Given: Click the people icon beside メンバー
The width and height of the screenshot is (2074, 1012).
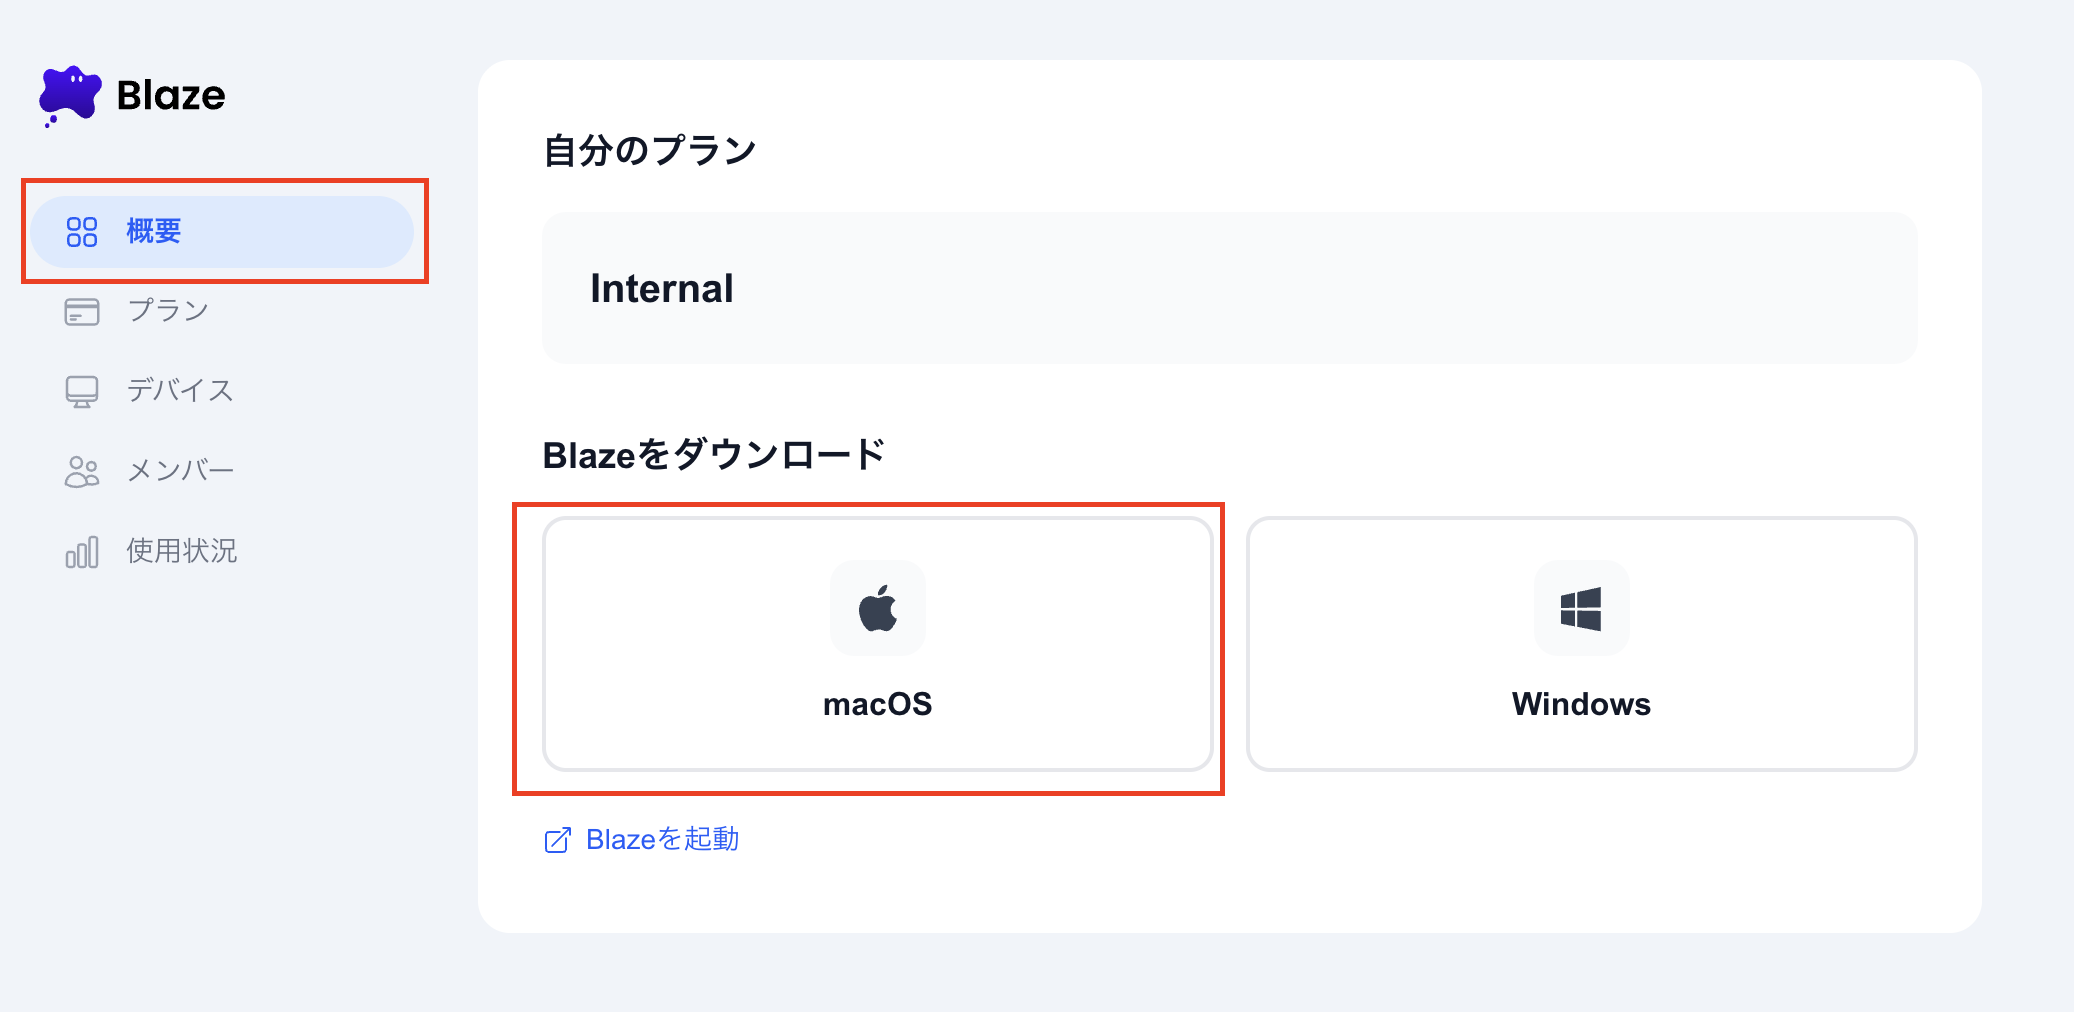Looking at the screenshot, I should point(82,472).
